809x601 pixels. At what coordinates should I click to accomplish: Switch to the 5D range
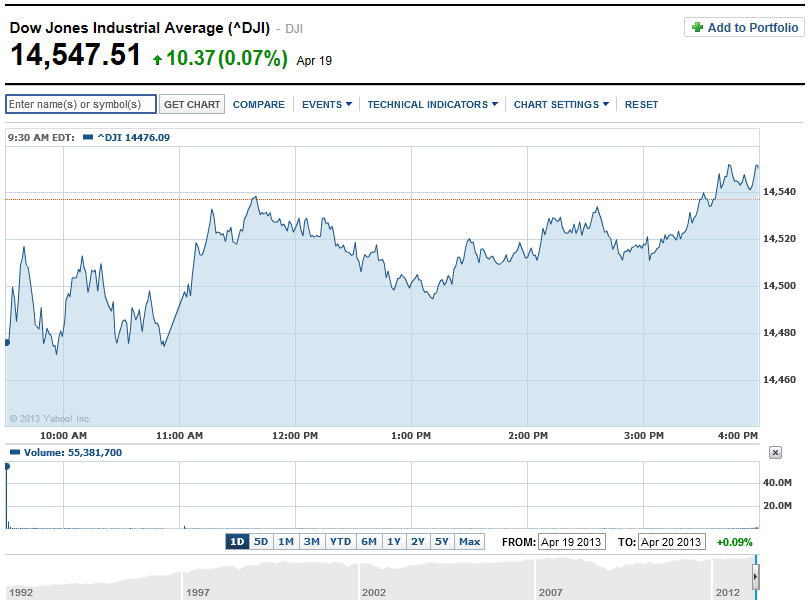click(261, 542)
